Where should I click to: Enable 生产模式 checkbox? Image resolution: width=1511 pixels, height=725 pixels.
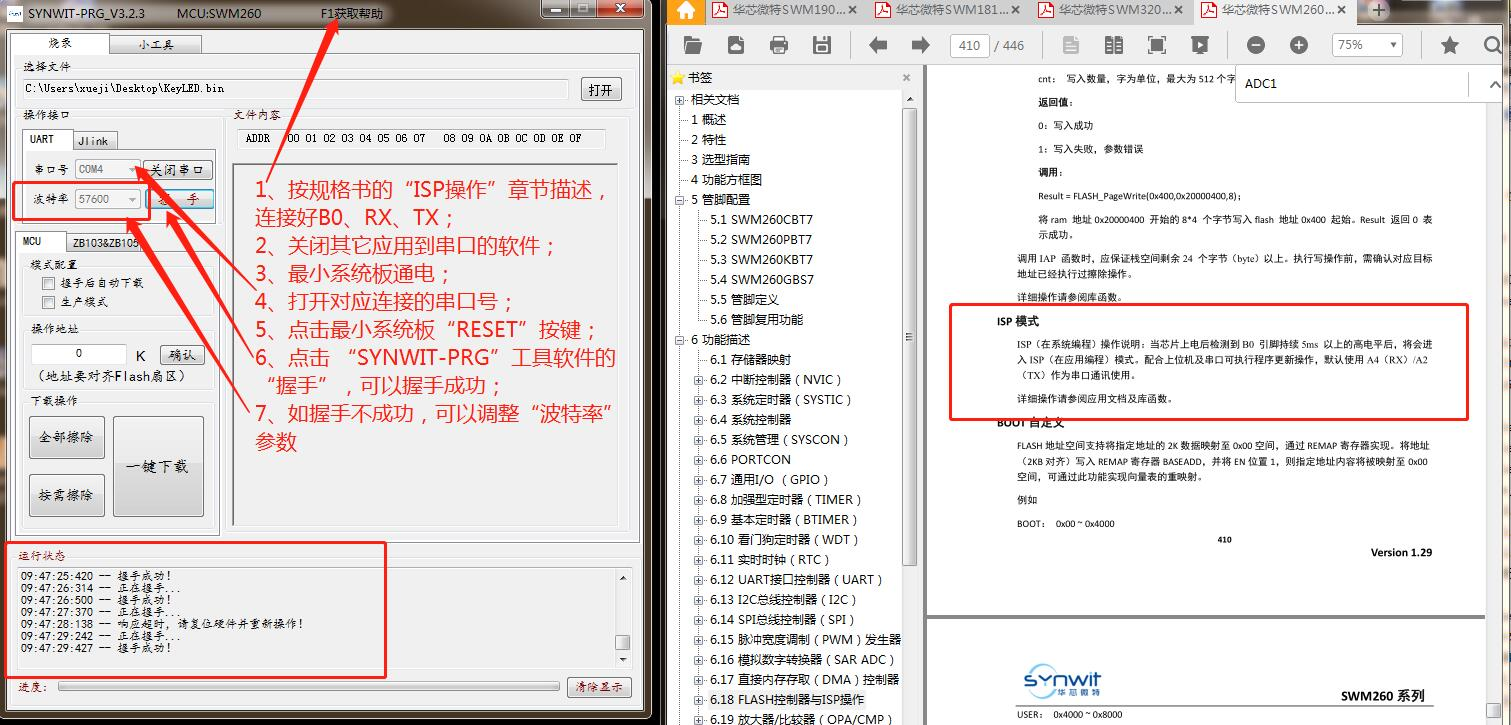tap(48, 302)
